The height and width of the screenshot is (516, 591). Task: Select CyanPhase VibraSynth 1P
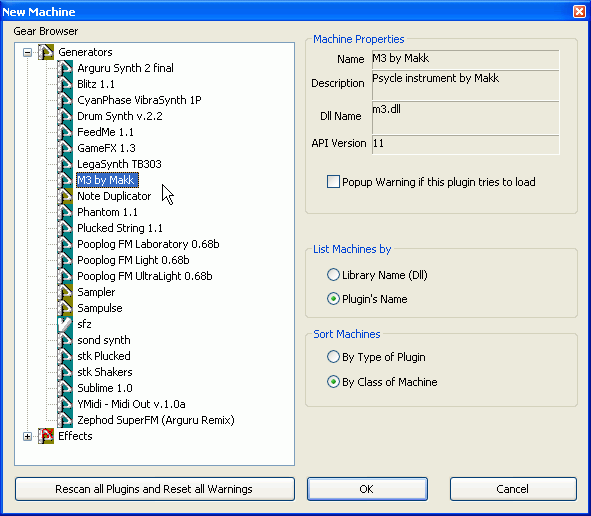tap(139, 100)
